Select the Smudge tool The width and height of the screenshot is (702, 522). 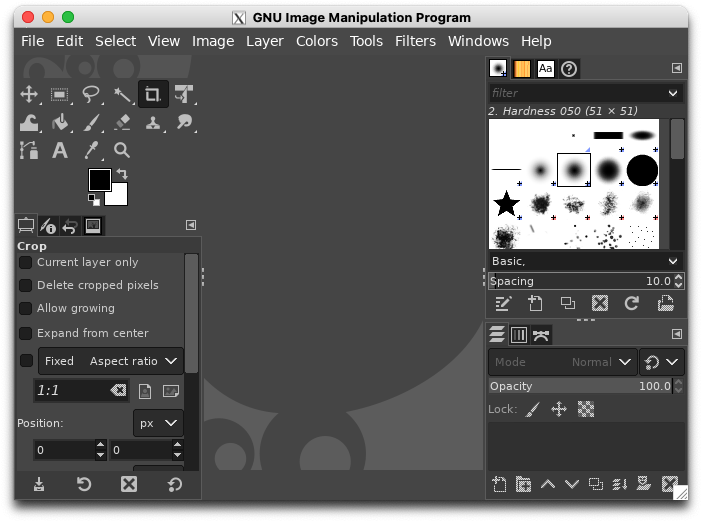(184, 122)
